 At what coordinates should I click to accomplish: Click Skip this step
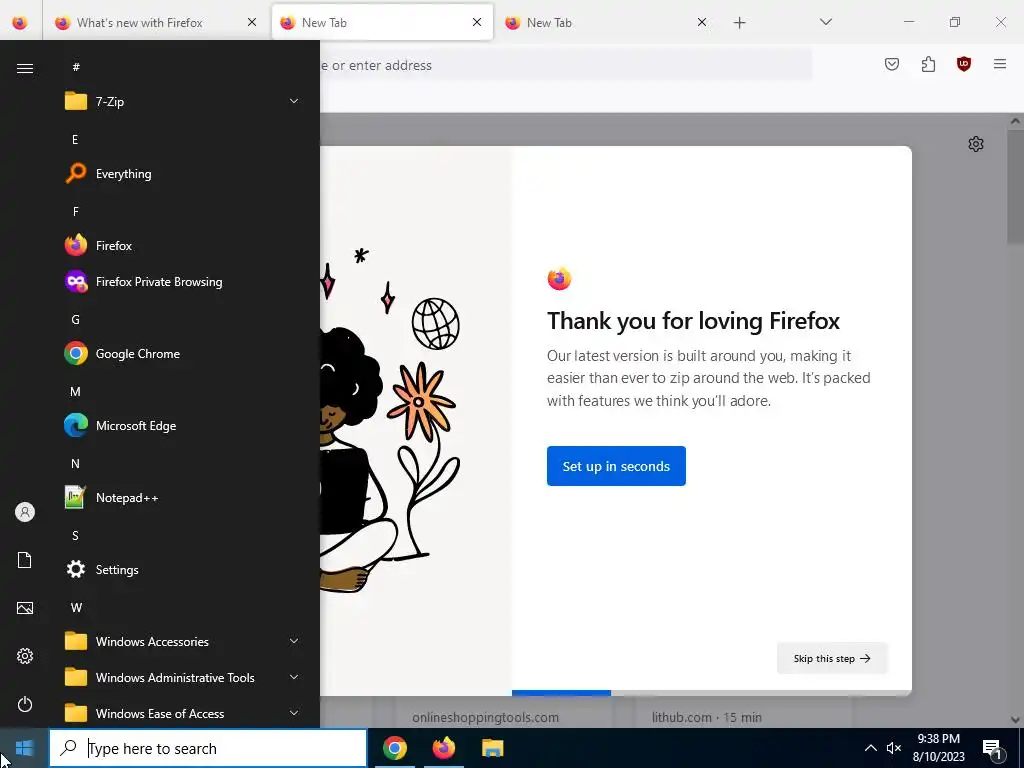[832, 658]
